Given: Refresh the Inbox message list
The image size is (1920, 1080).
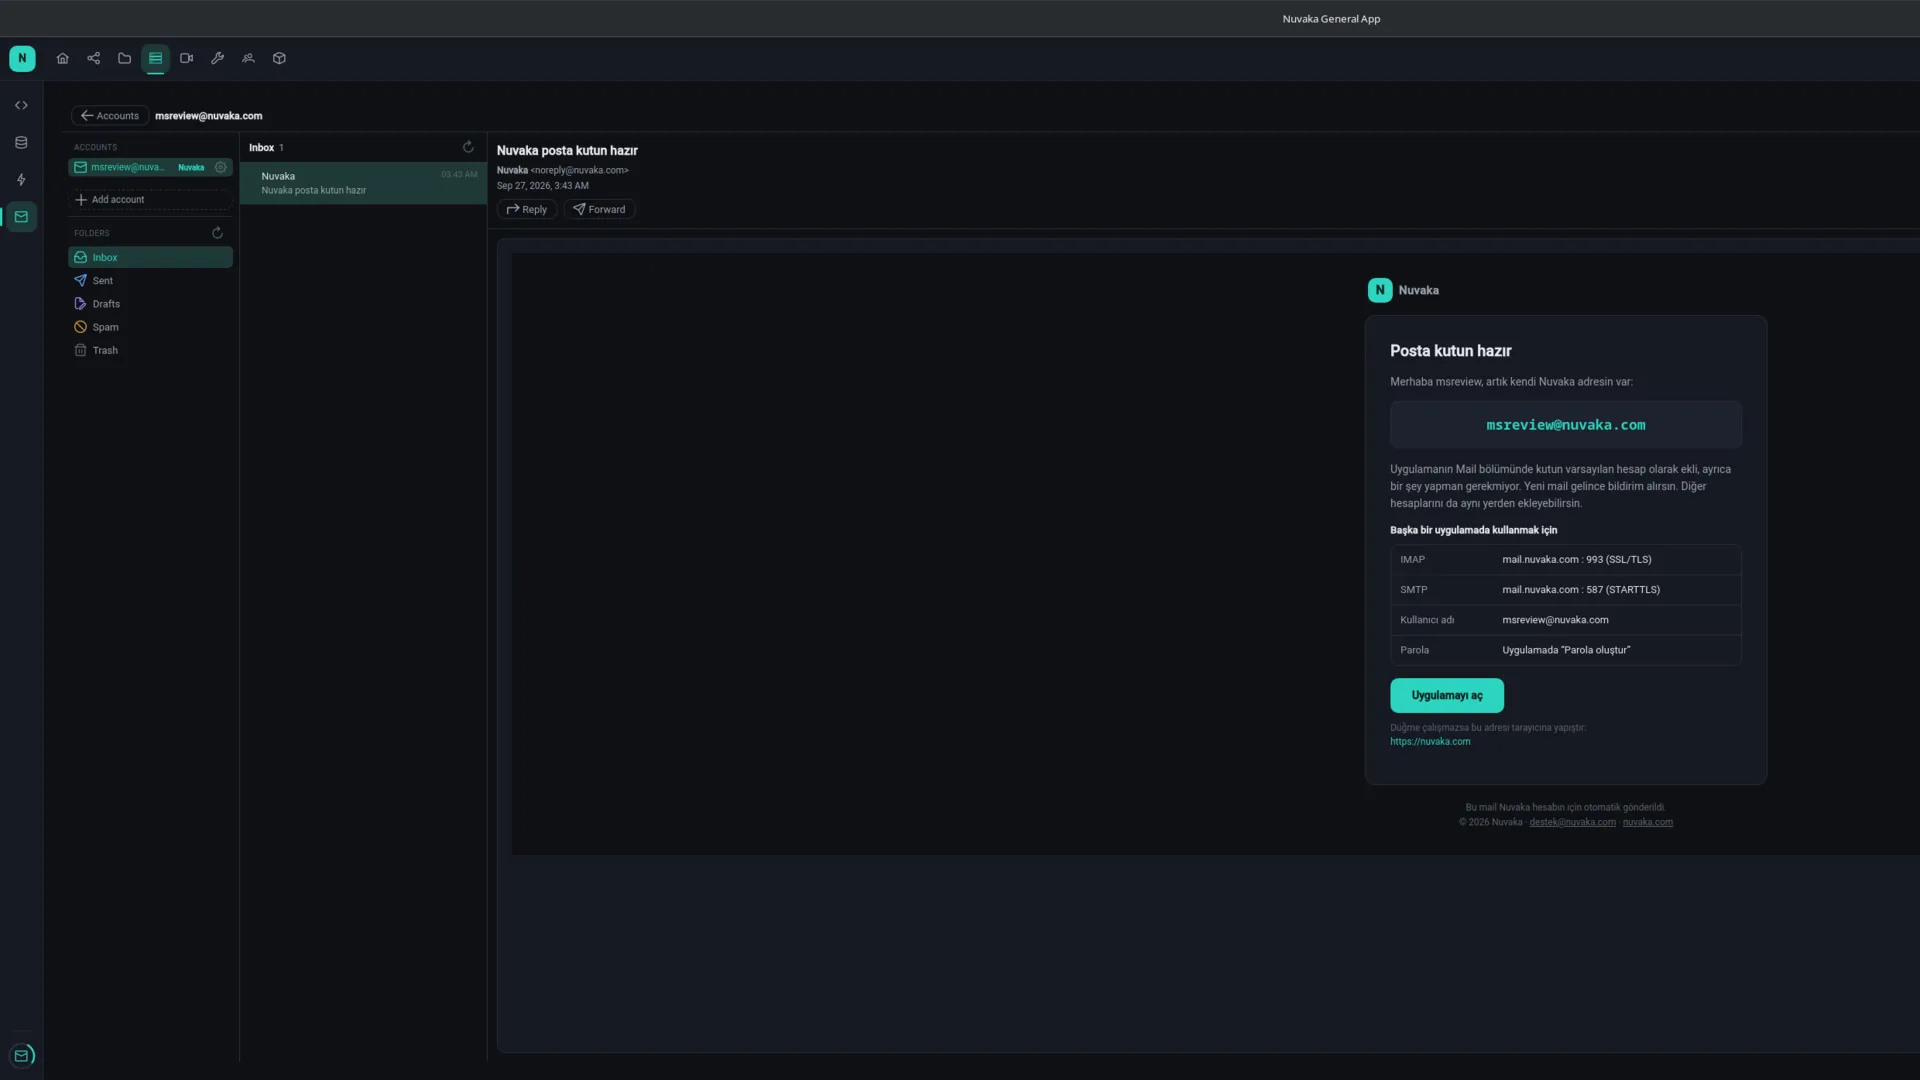Looking at the screenshot, I should pos(468,147).
